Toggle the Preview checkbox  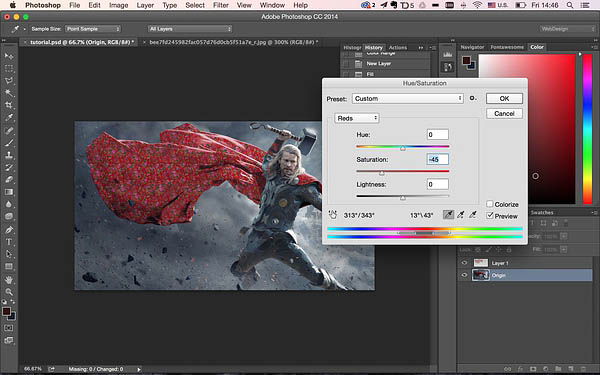tap(489, 215)
